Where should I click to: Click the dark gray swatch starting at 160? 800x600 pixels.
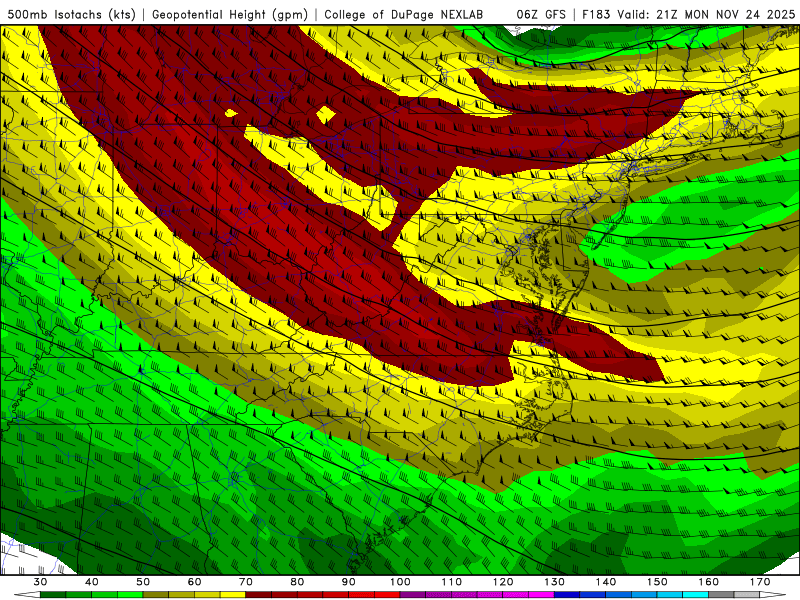click(x=721, y=595)
